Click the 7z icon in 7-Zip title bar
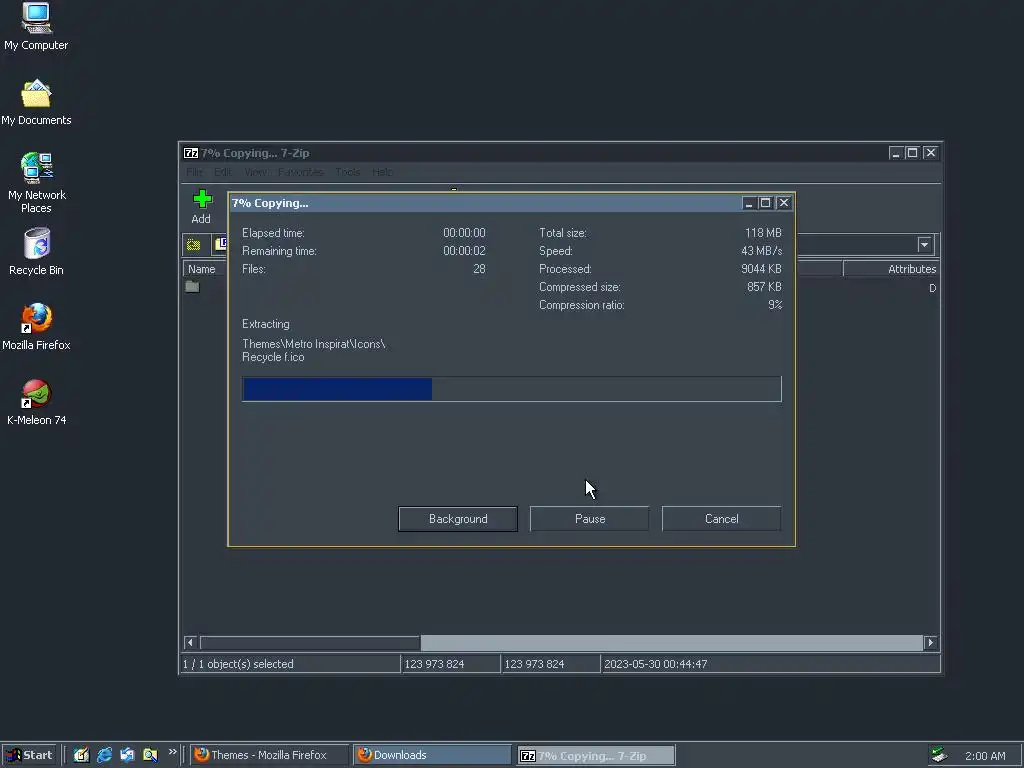The height and width of the screenshot is (768, 1024). 191,153
